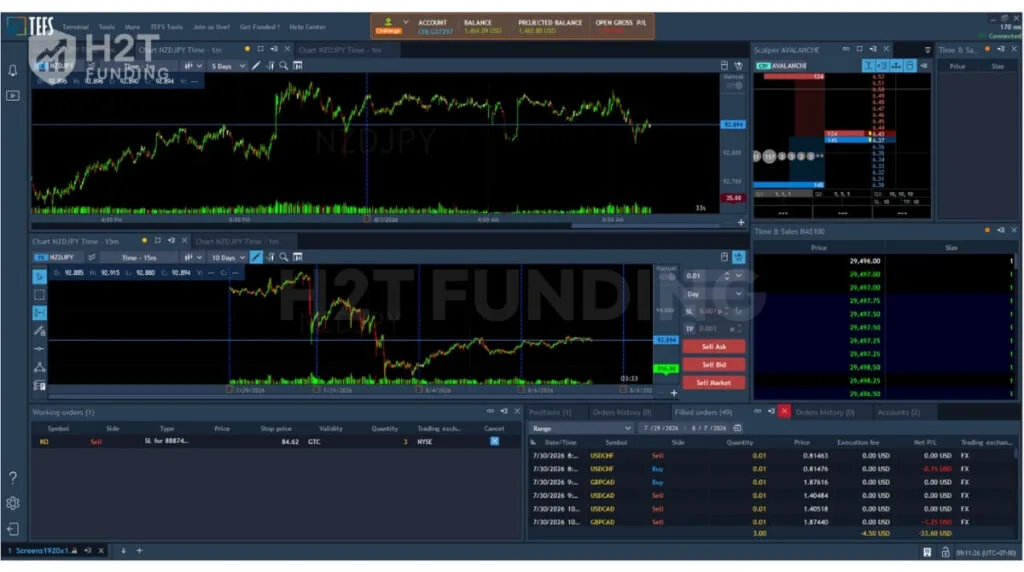Screen dimensions: 1024x572
Task: Click the NZDJPY symbol field in 15m chart
Action: tap(60, 258)
